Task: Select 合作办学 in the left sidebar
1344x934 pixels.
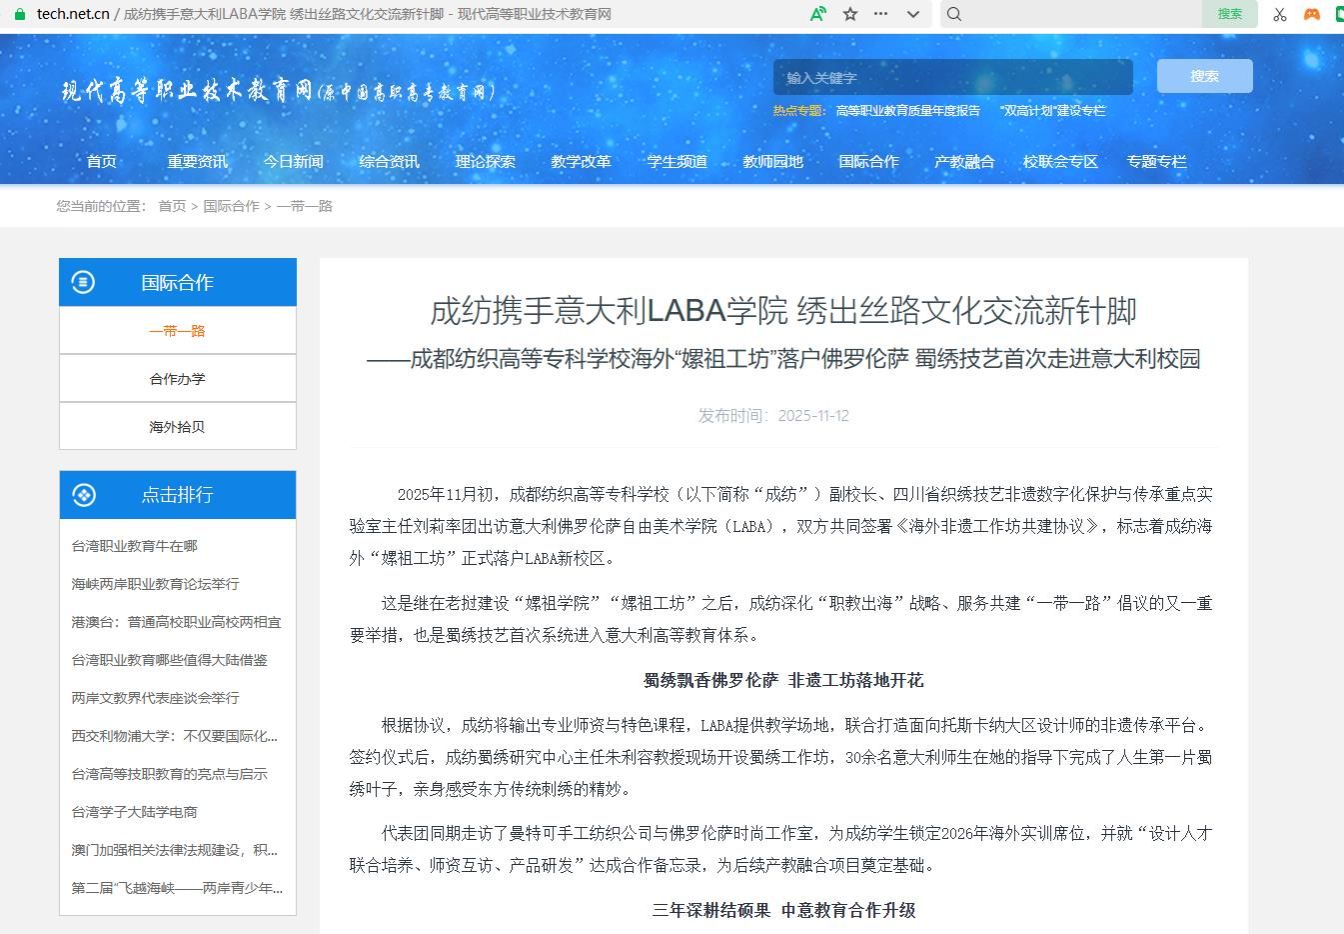Action: pos(177,379)
